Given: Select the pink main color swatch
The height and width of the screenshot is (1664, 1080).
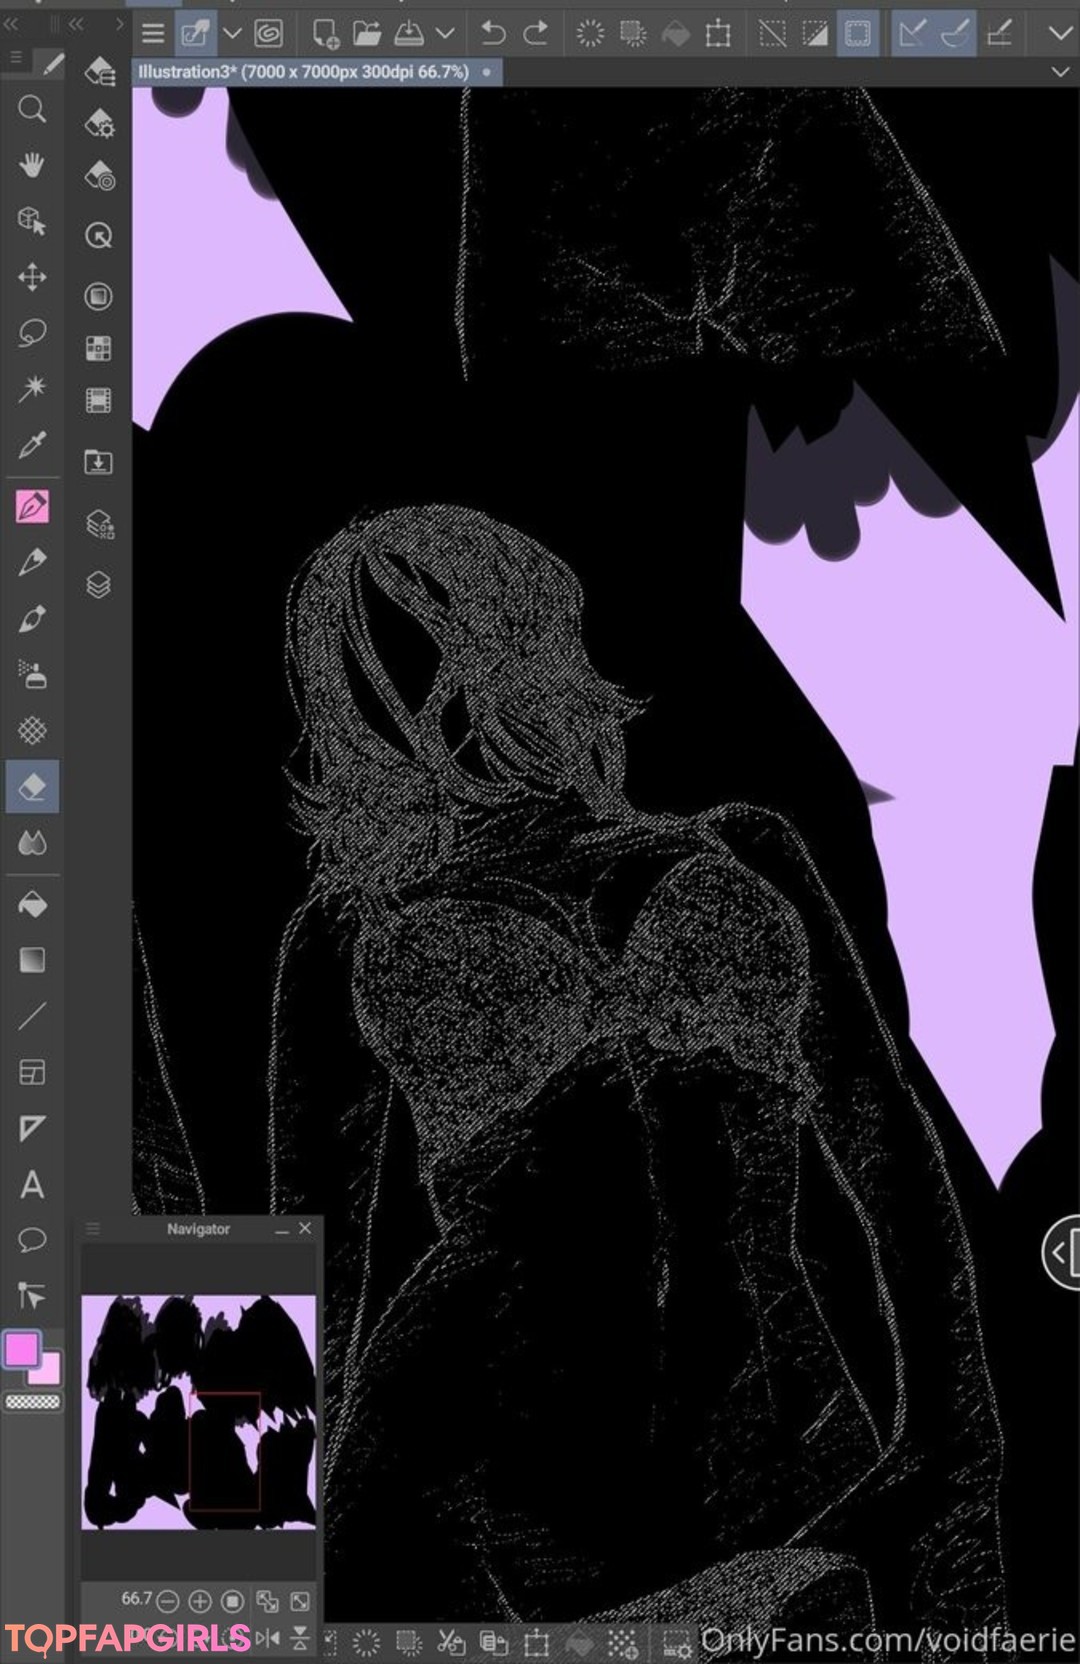Looking at the screenshot, I should tap(22, 1349).
